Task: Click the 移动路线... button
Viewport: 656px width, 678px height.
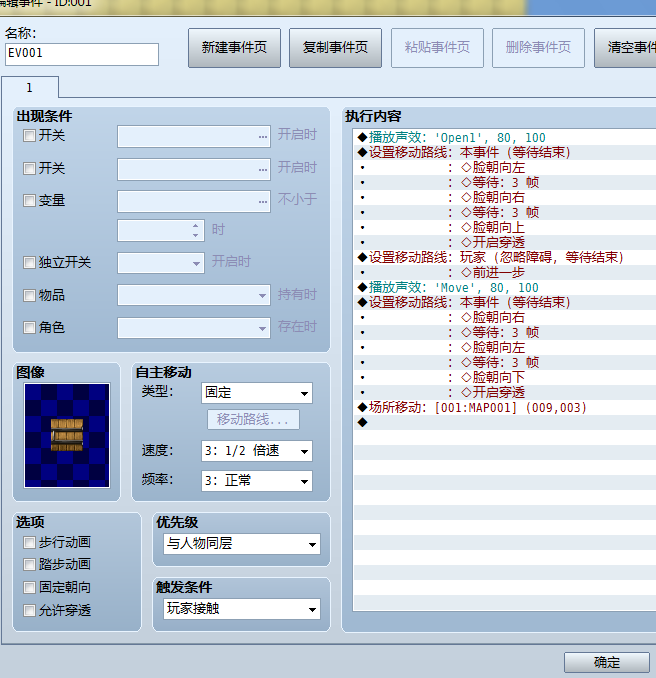Action: click(x=253, y=419)
